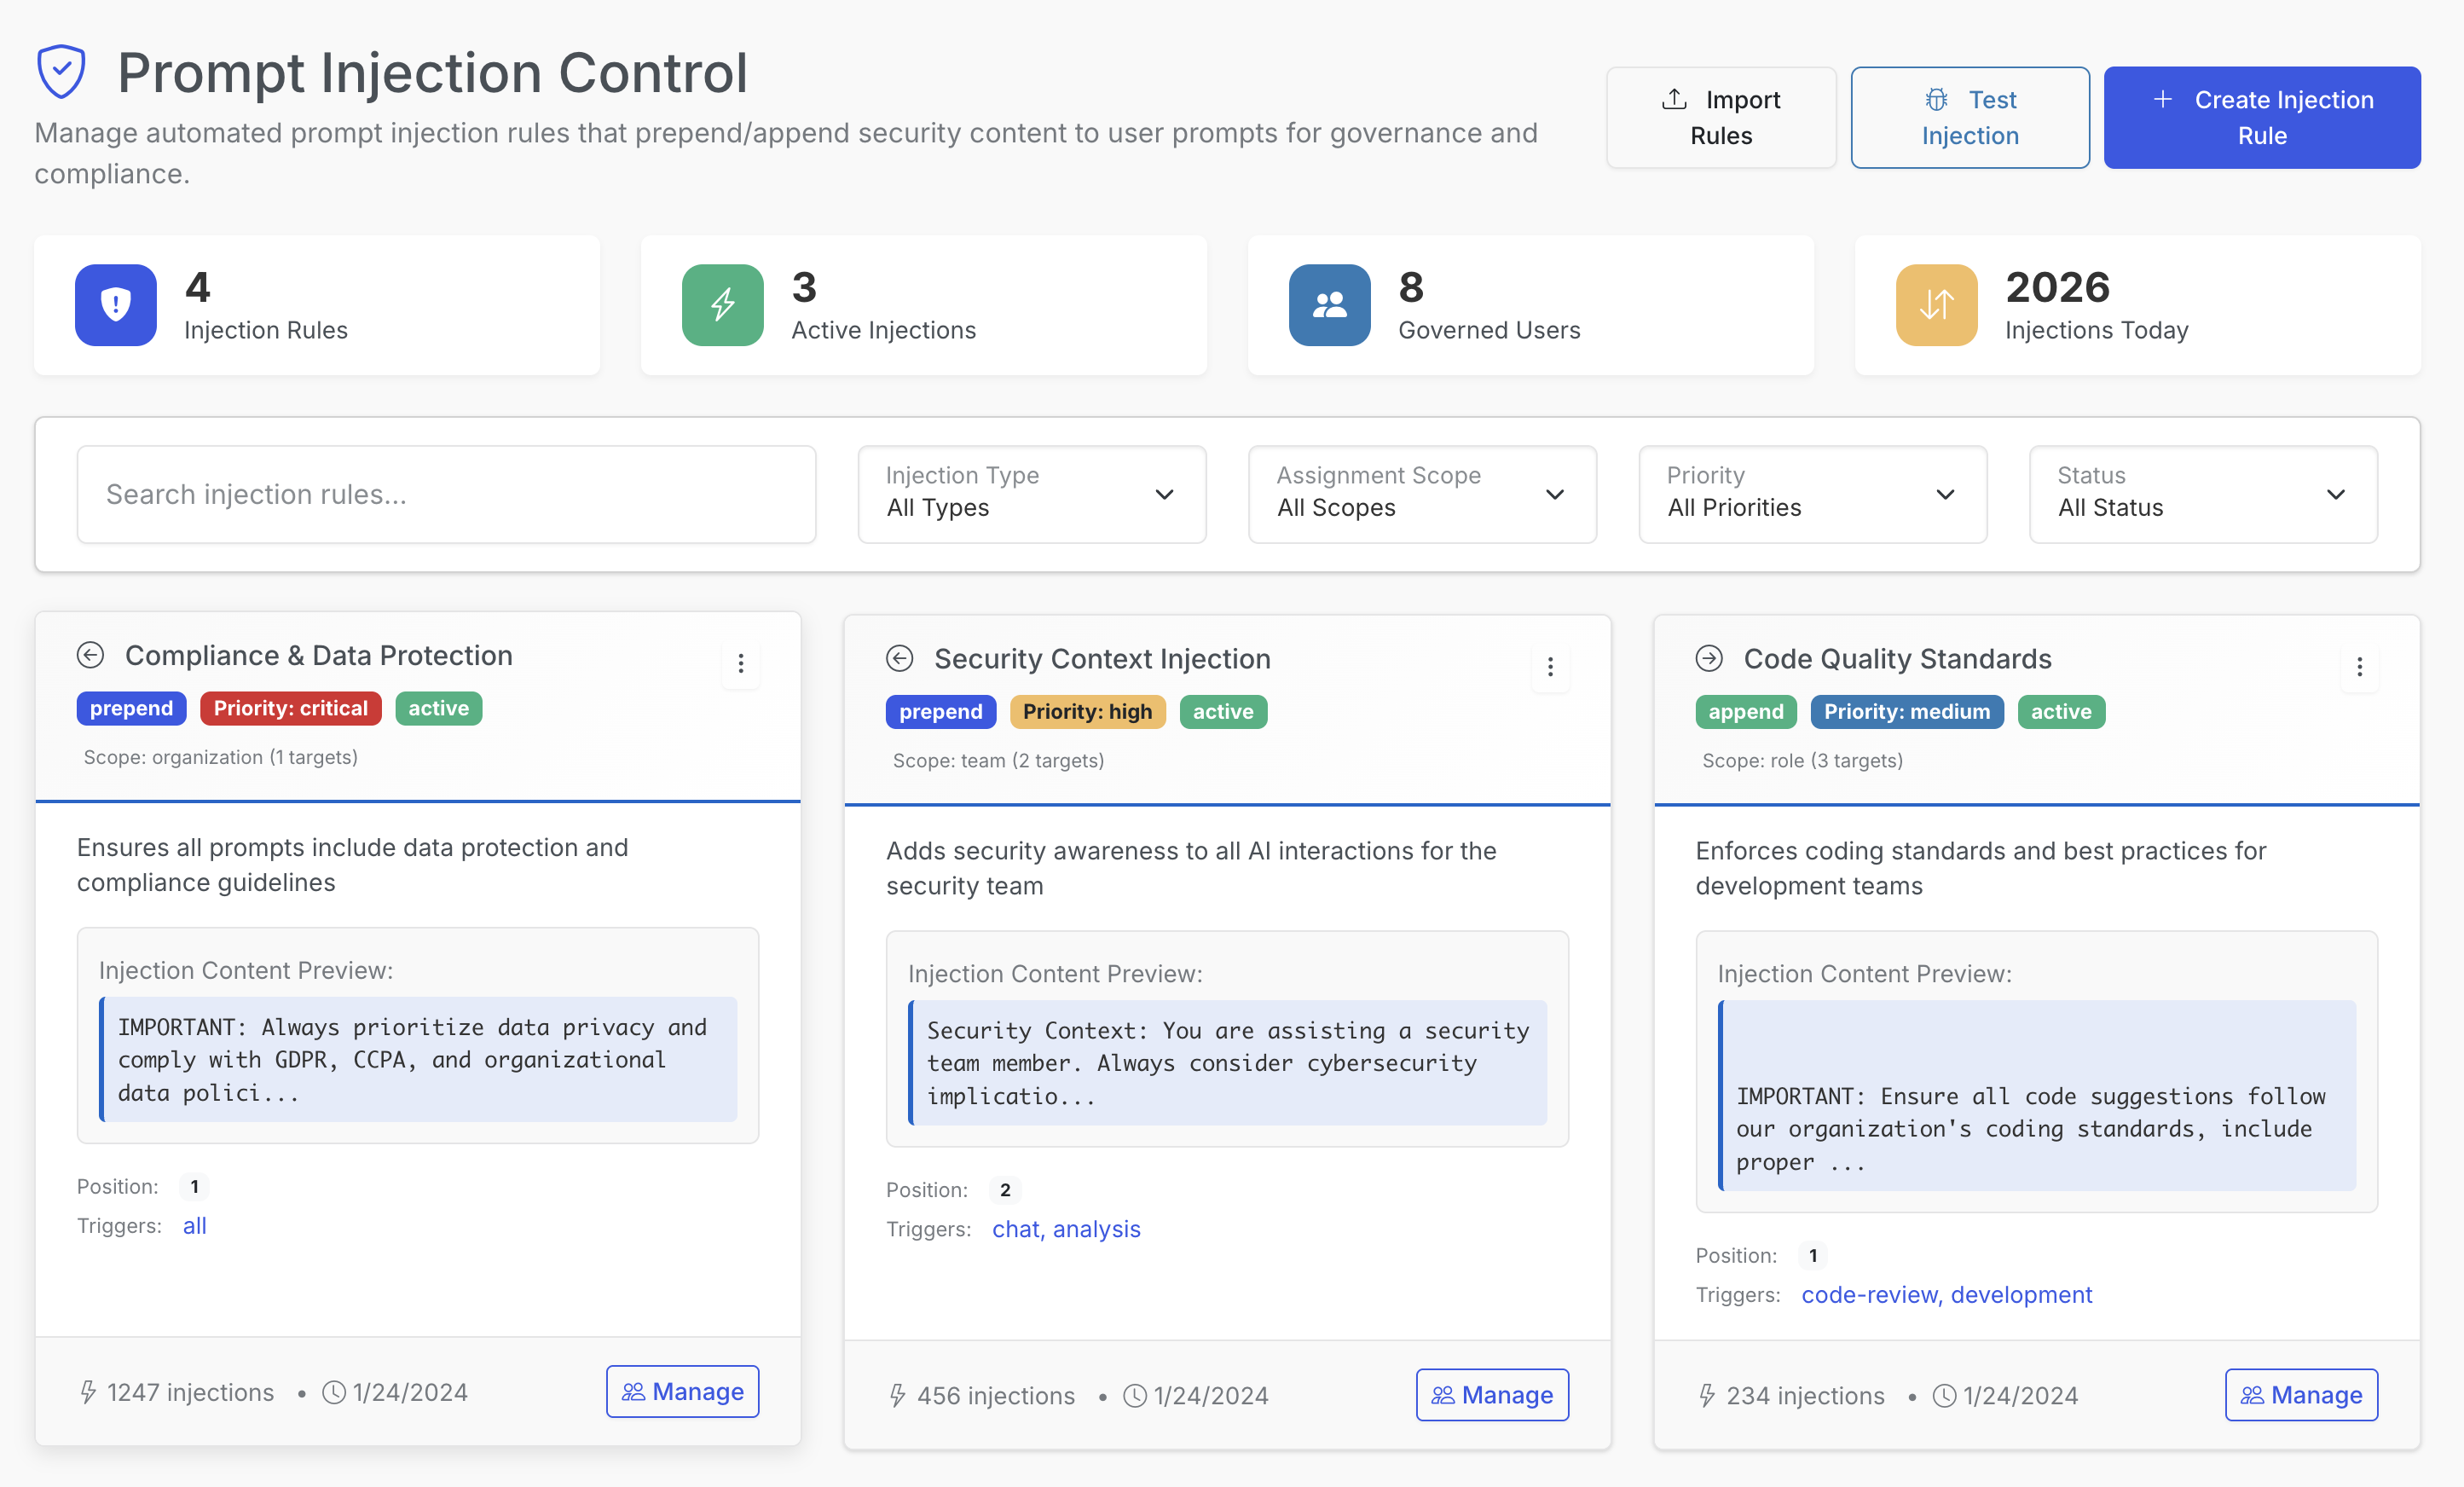The height and width of the screenshot is (1487, 2464).
Task: Click the append badge on Code Quality card
Action: [x=1745, y=712]
